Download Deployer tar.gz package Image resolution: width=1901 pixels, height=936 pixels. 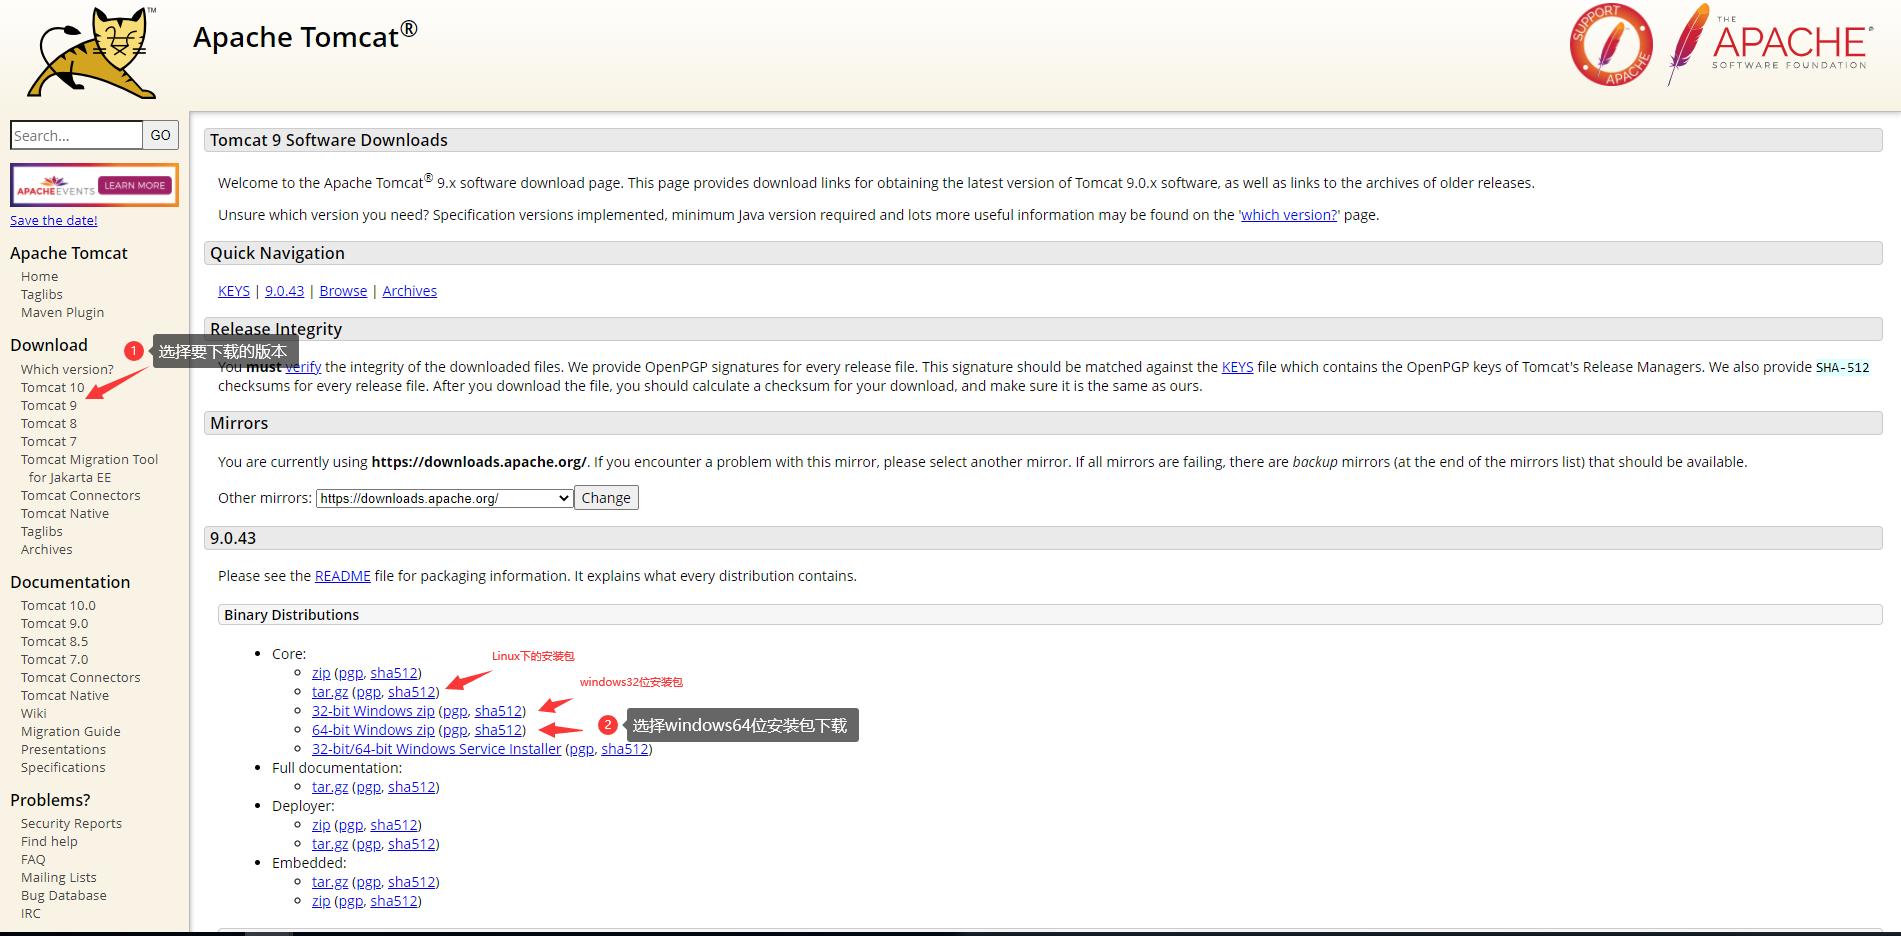pyautogui.click(x=330, y=844)
